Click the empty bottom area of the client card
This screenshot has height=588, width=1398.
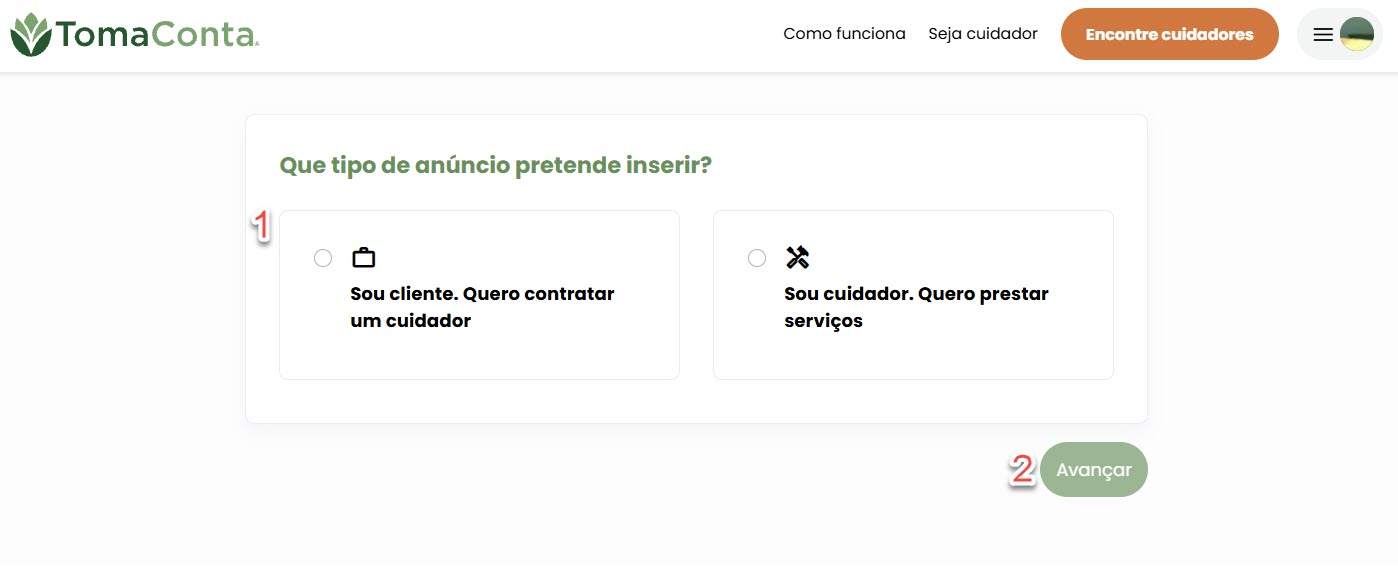click(479, 357)
